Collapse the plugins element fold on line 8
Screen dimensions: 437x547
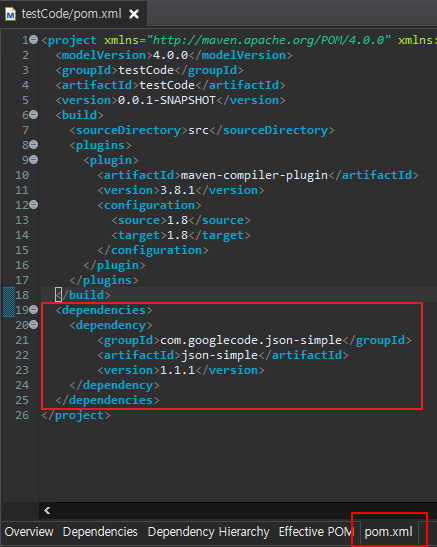[x=33, y=144]
